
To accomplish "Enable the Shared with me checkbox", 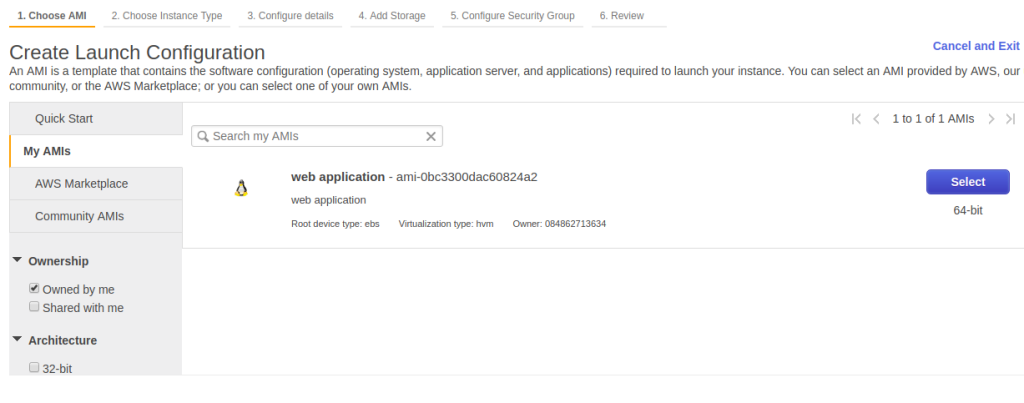I will coord(34,307).
